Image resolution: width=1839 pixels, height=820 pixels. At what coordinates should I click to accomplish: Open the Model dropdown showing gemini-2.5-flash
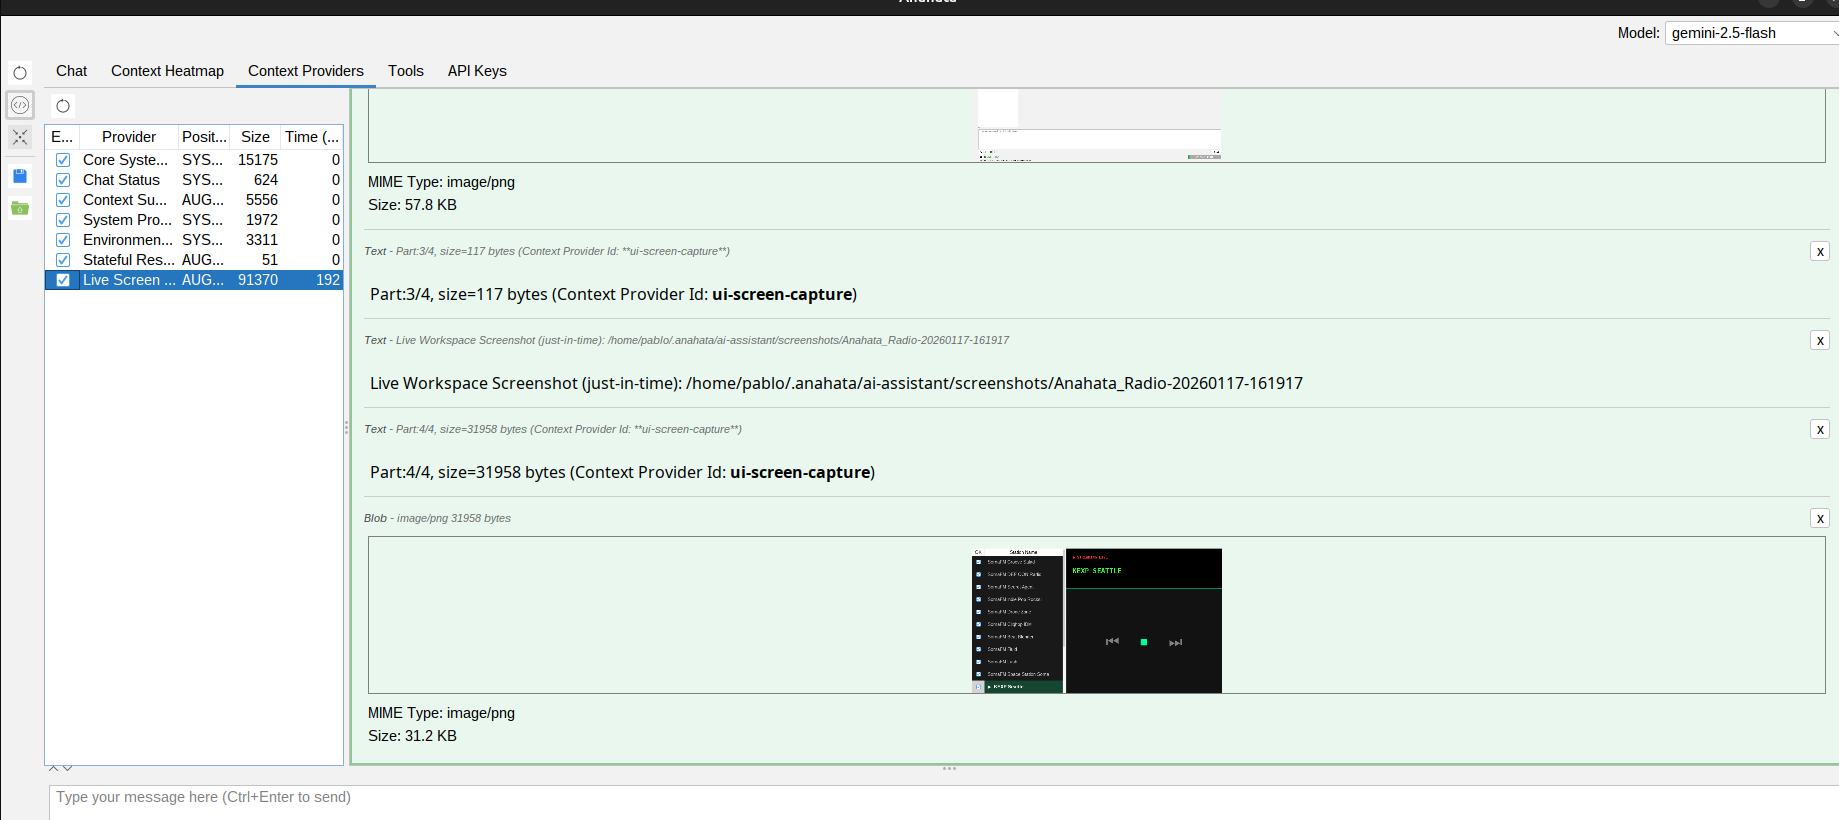(x=1752, y=33)
